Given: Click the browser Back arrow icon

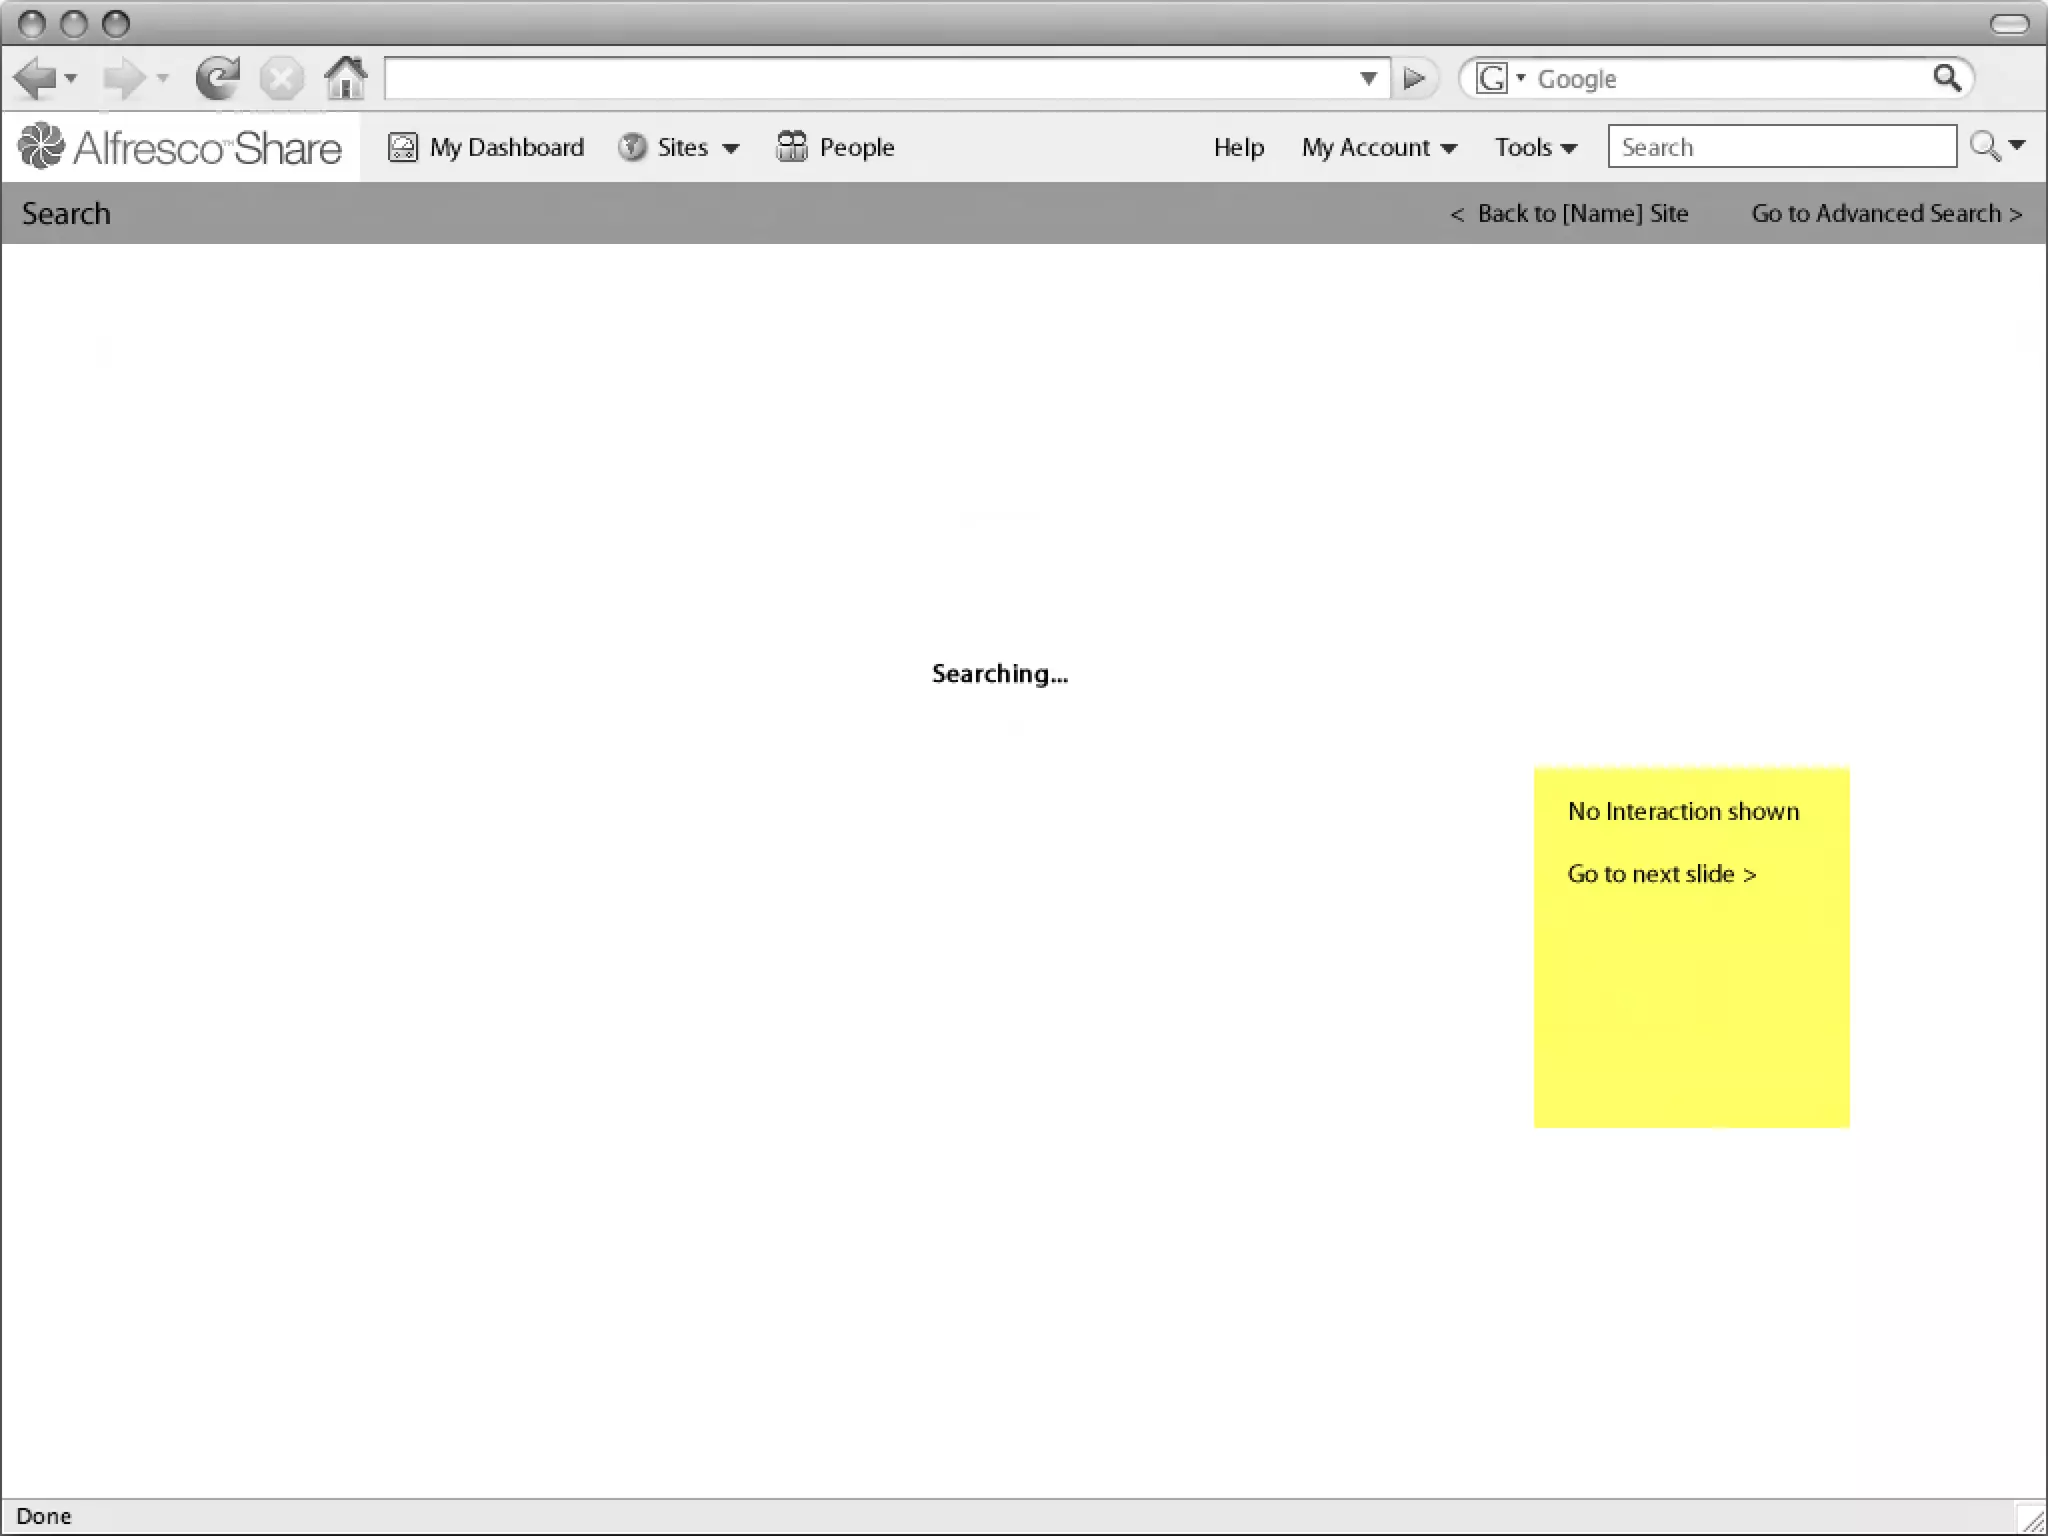Looking at the screenshot, I should coord(36,78).
